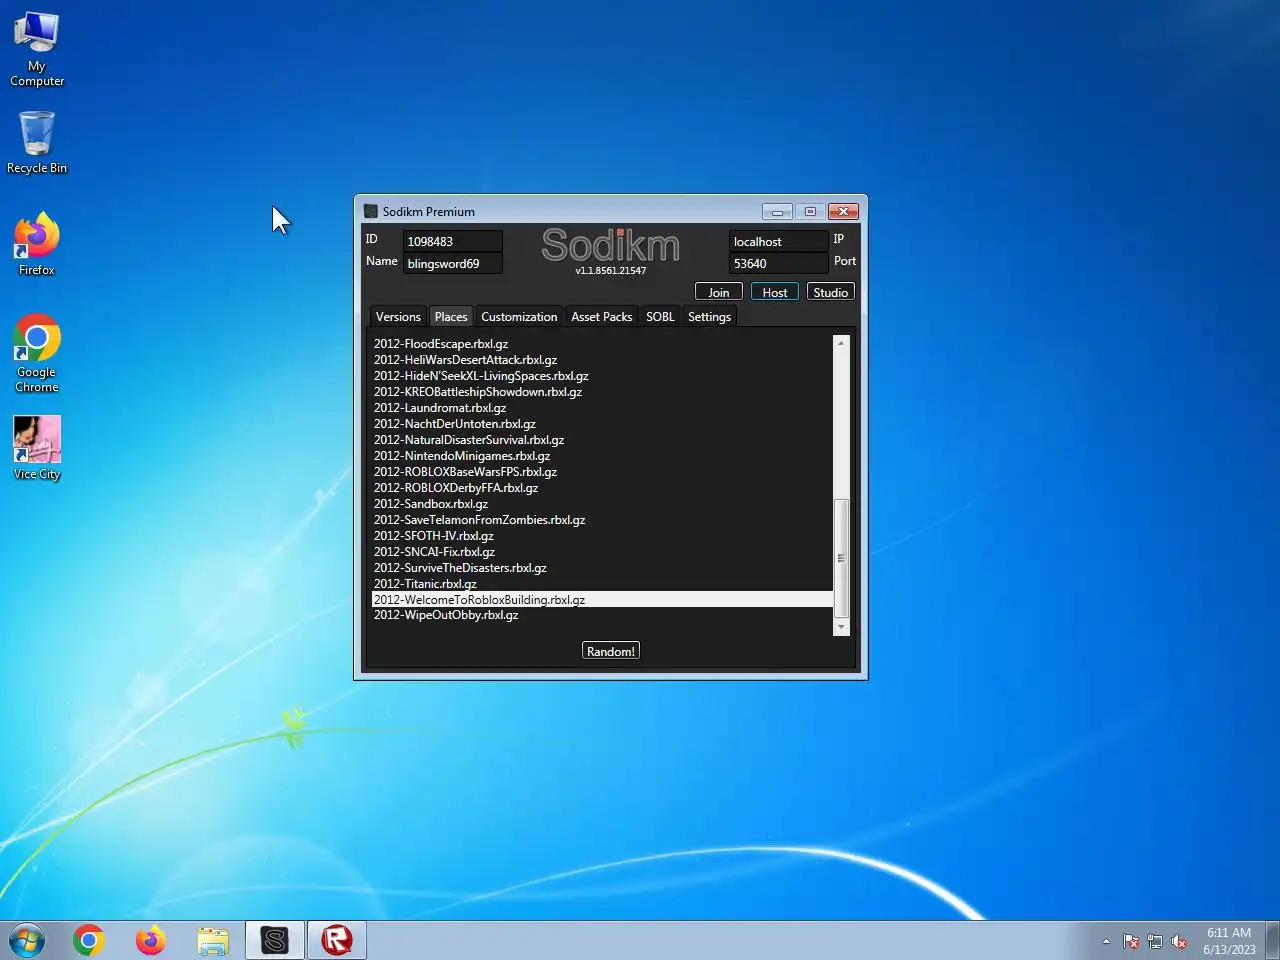Select 2012-SaveTelamonFromZombies.rbxl.gz
This screenshot has width=1280, height=960.
tap(602, 520)
